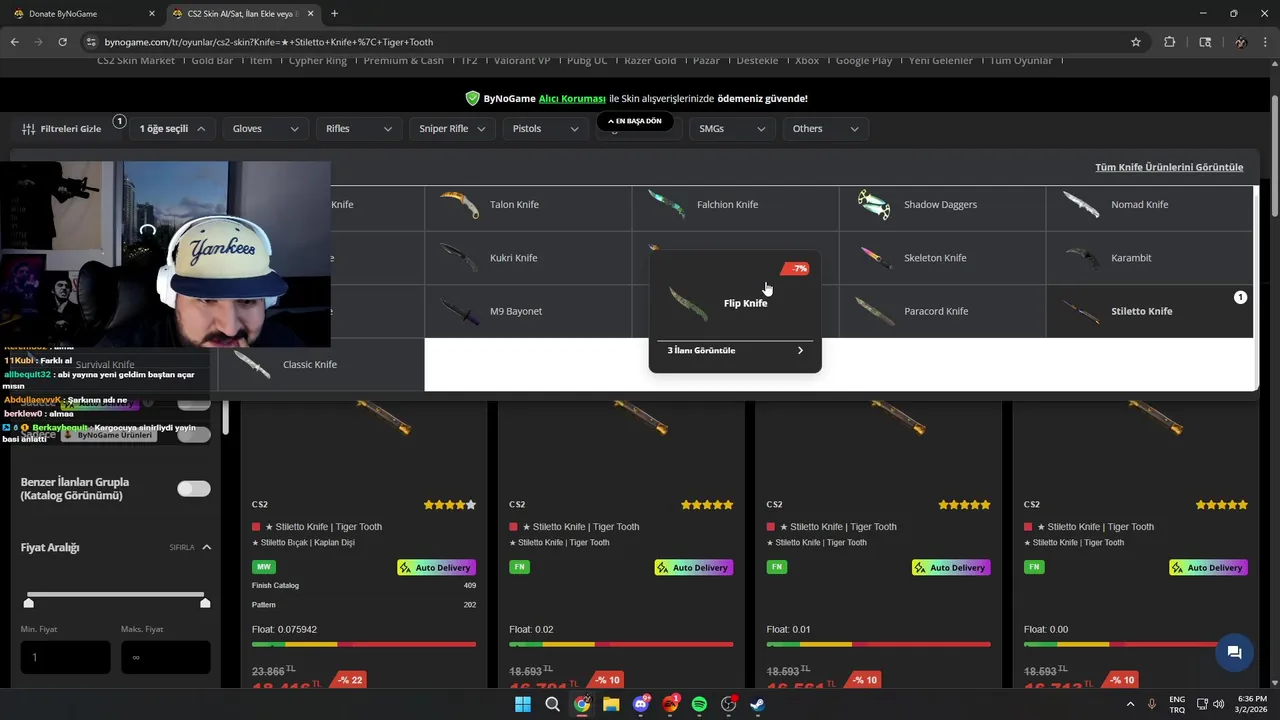
Task: Select the Karambit knife icon
Action: 1081,258
